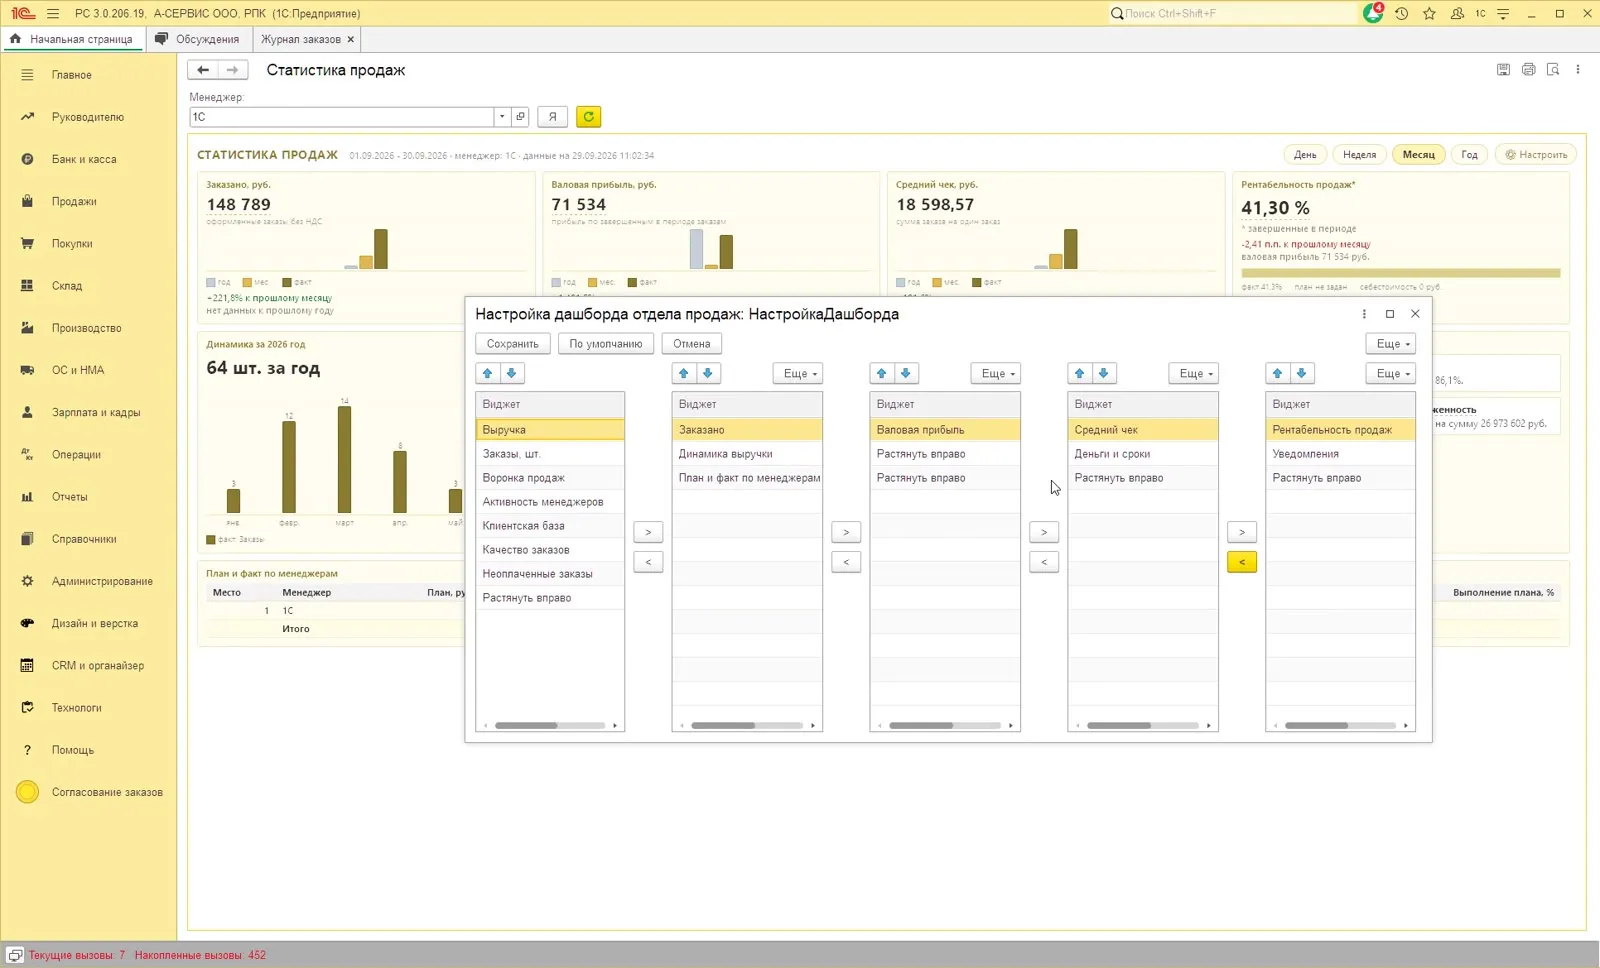Switch statistics period to День
The image size is (1600, 968).
click(1305, 154)
